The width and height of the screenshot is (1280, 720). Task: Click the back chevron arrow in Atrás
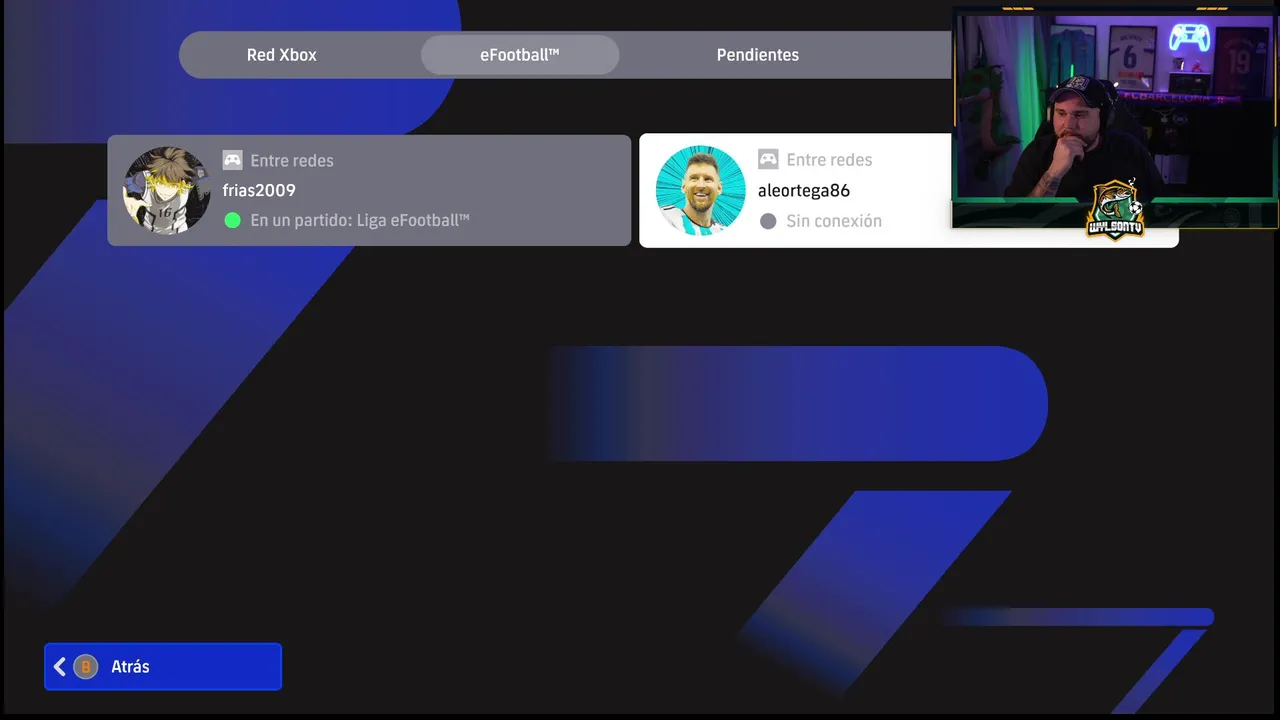60,667
